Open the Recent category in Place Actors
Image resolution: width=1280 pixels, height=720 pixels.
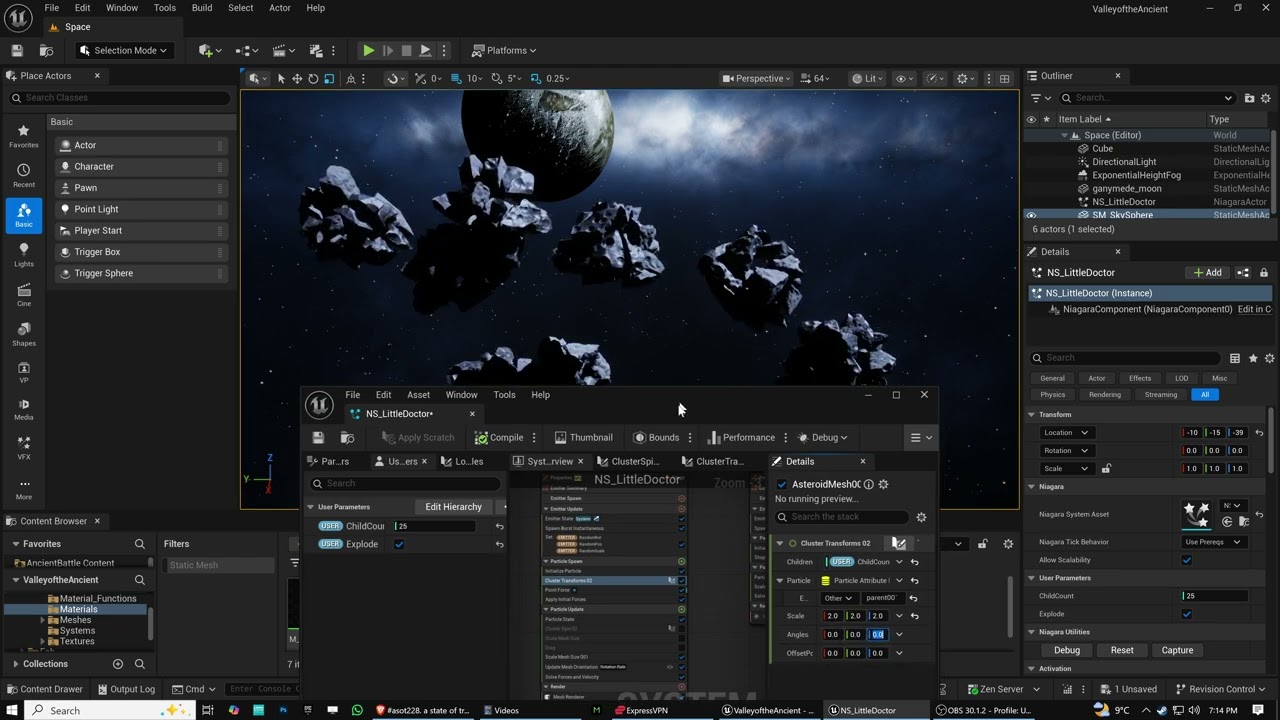[x=23, y=175]
